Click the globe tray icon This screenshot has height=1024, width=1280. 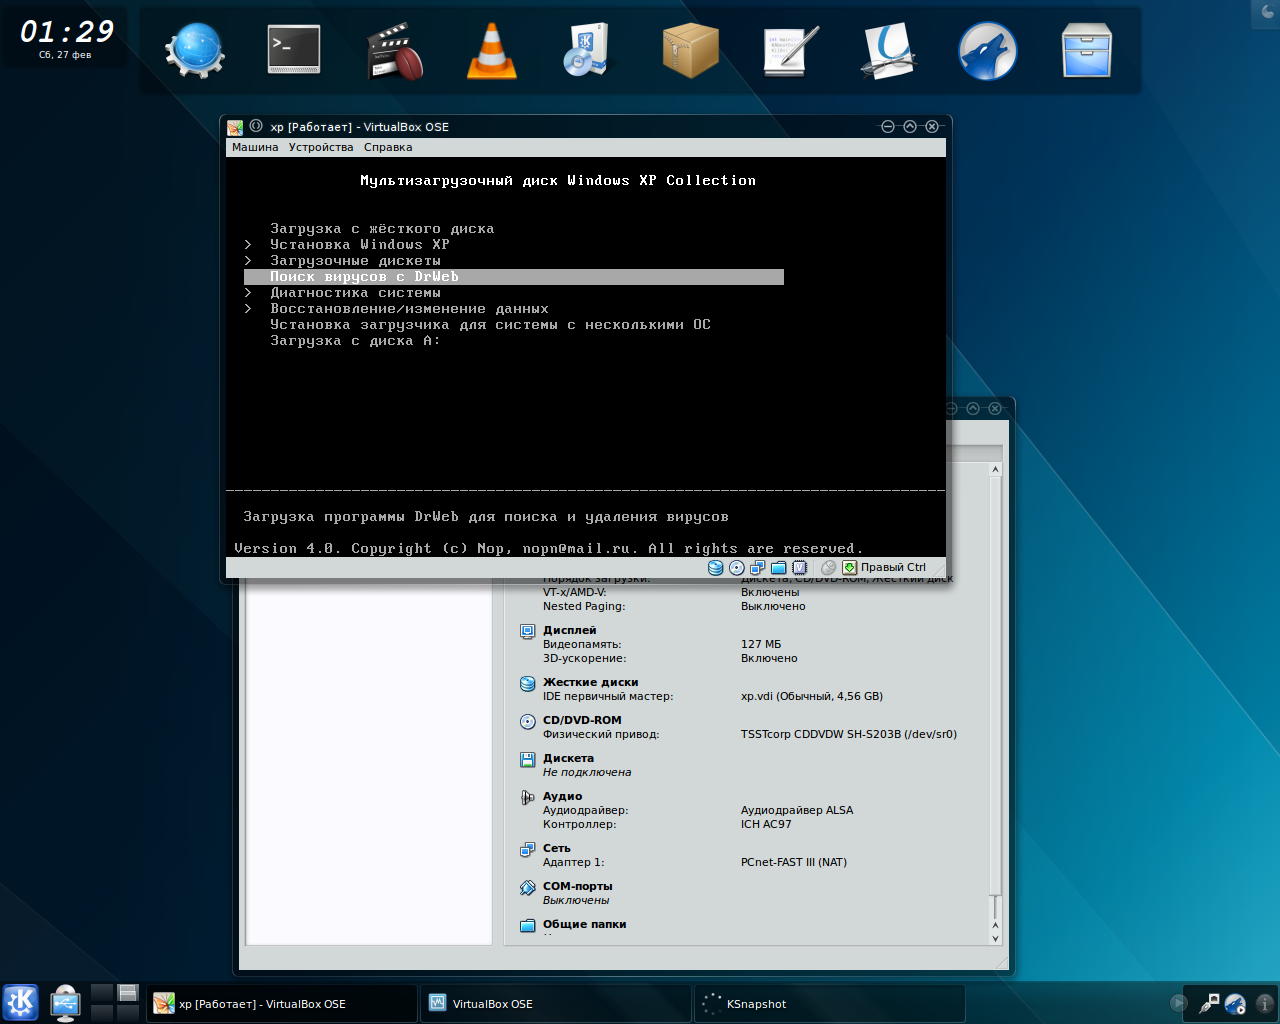1235,1003
